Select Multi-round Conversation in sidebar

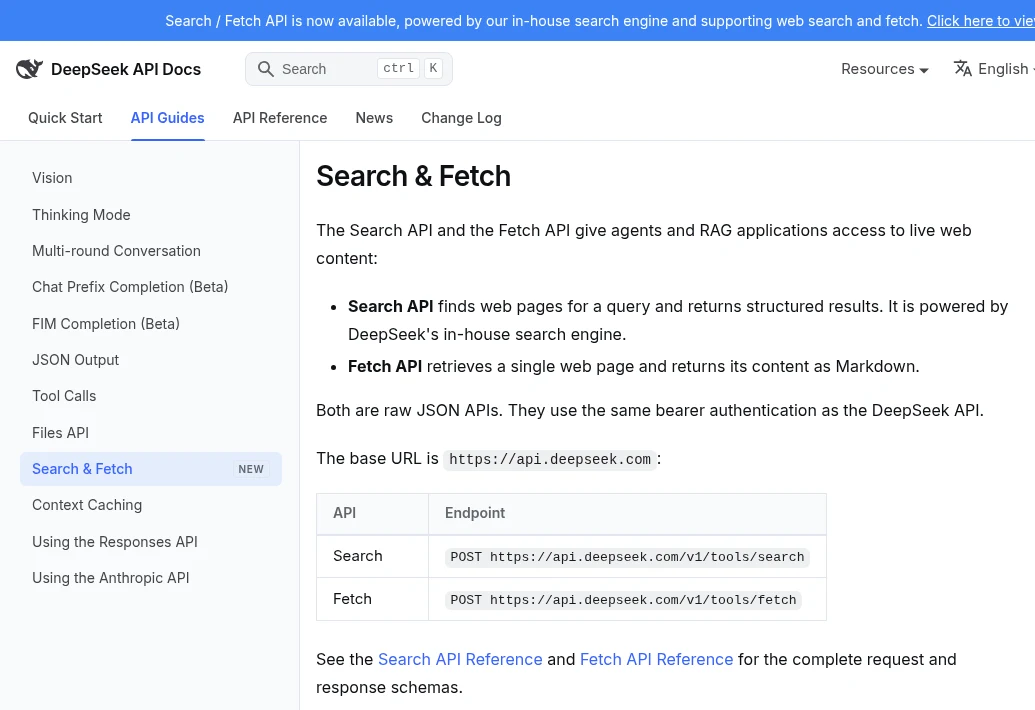pyautogui.click(x=150, y=251)
